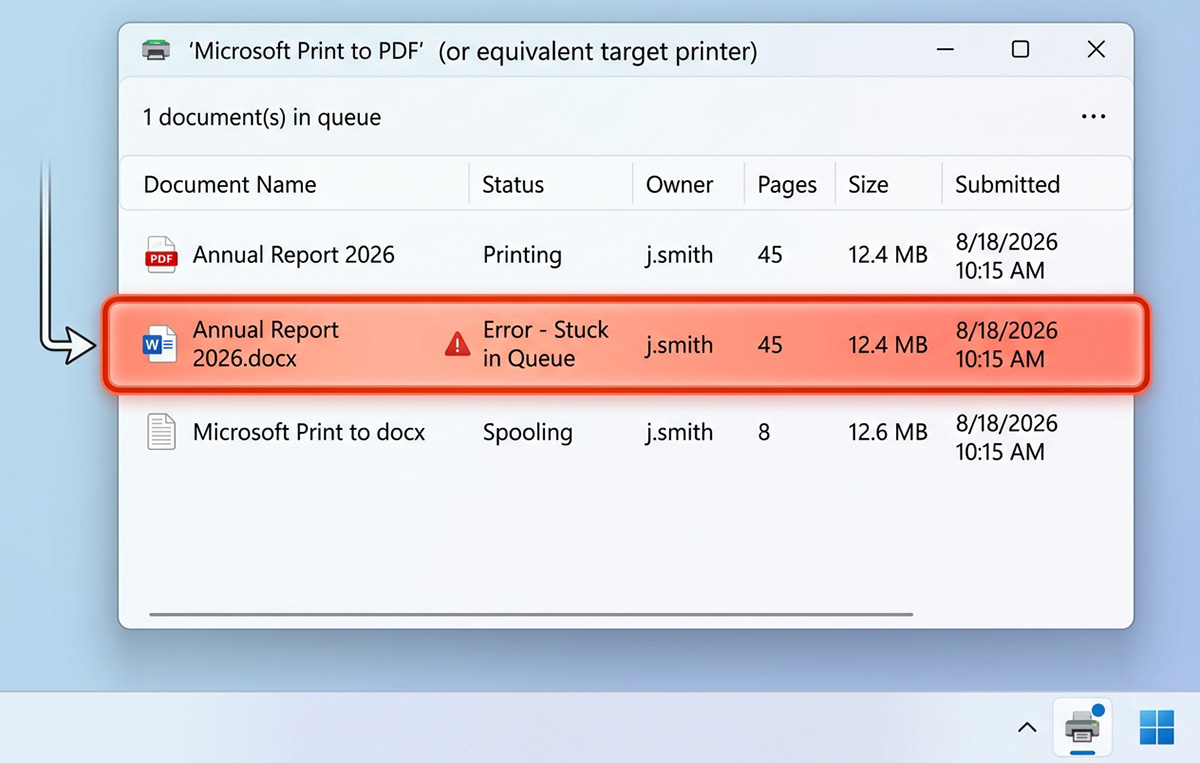Viewport: 1200px width, 763px height.
Task: Click the document icon beside Microsoft Print to docx
Action: [161, 433]
